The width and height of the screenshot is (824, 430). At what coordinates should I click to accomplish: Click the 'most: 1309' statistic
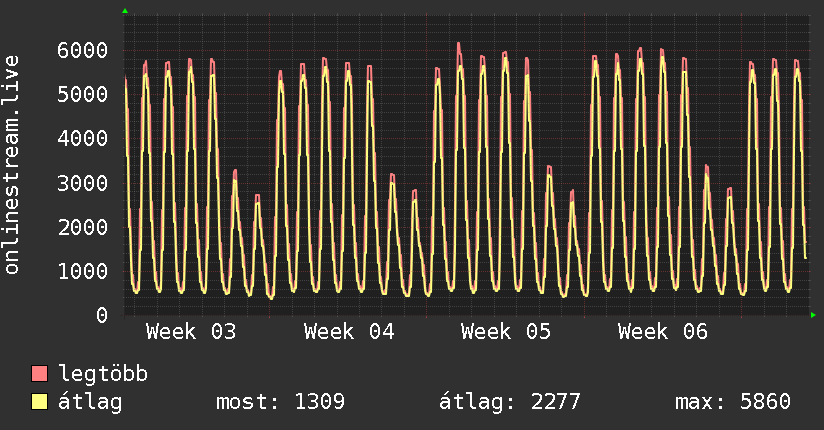point(281,402)
